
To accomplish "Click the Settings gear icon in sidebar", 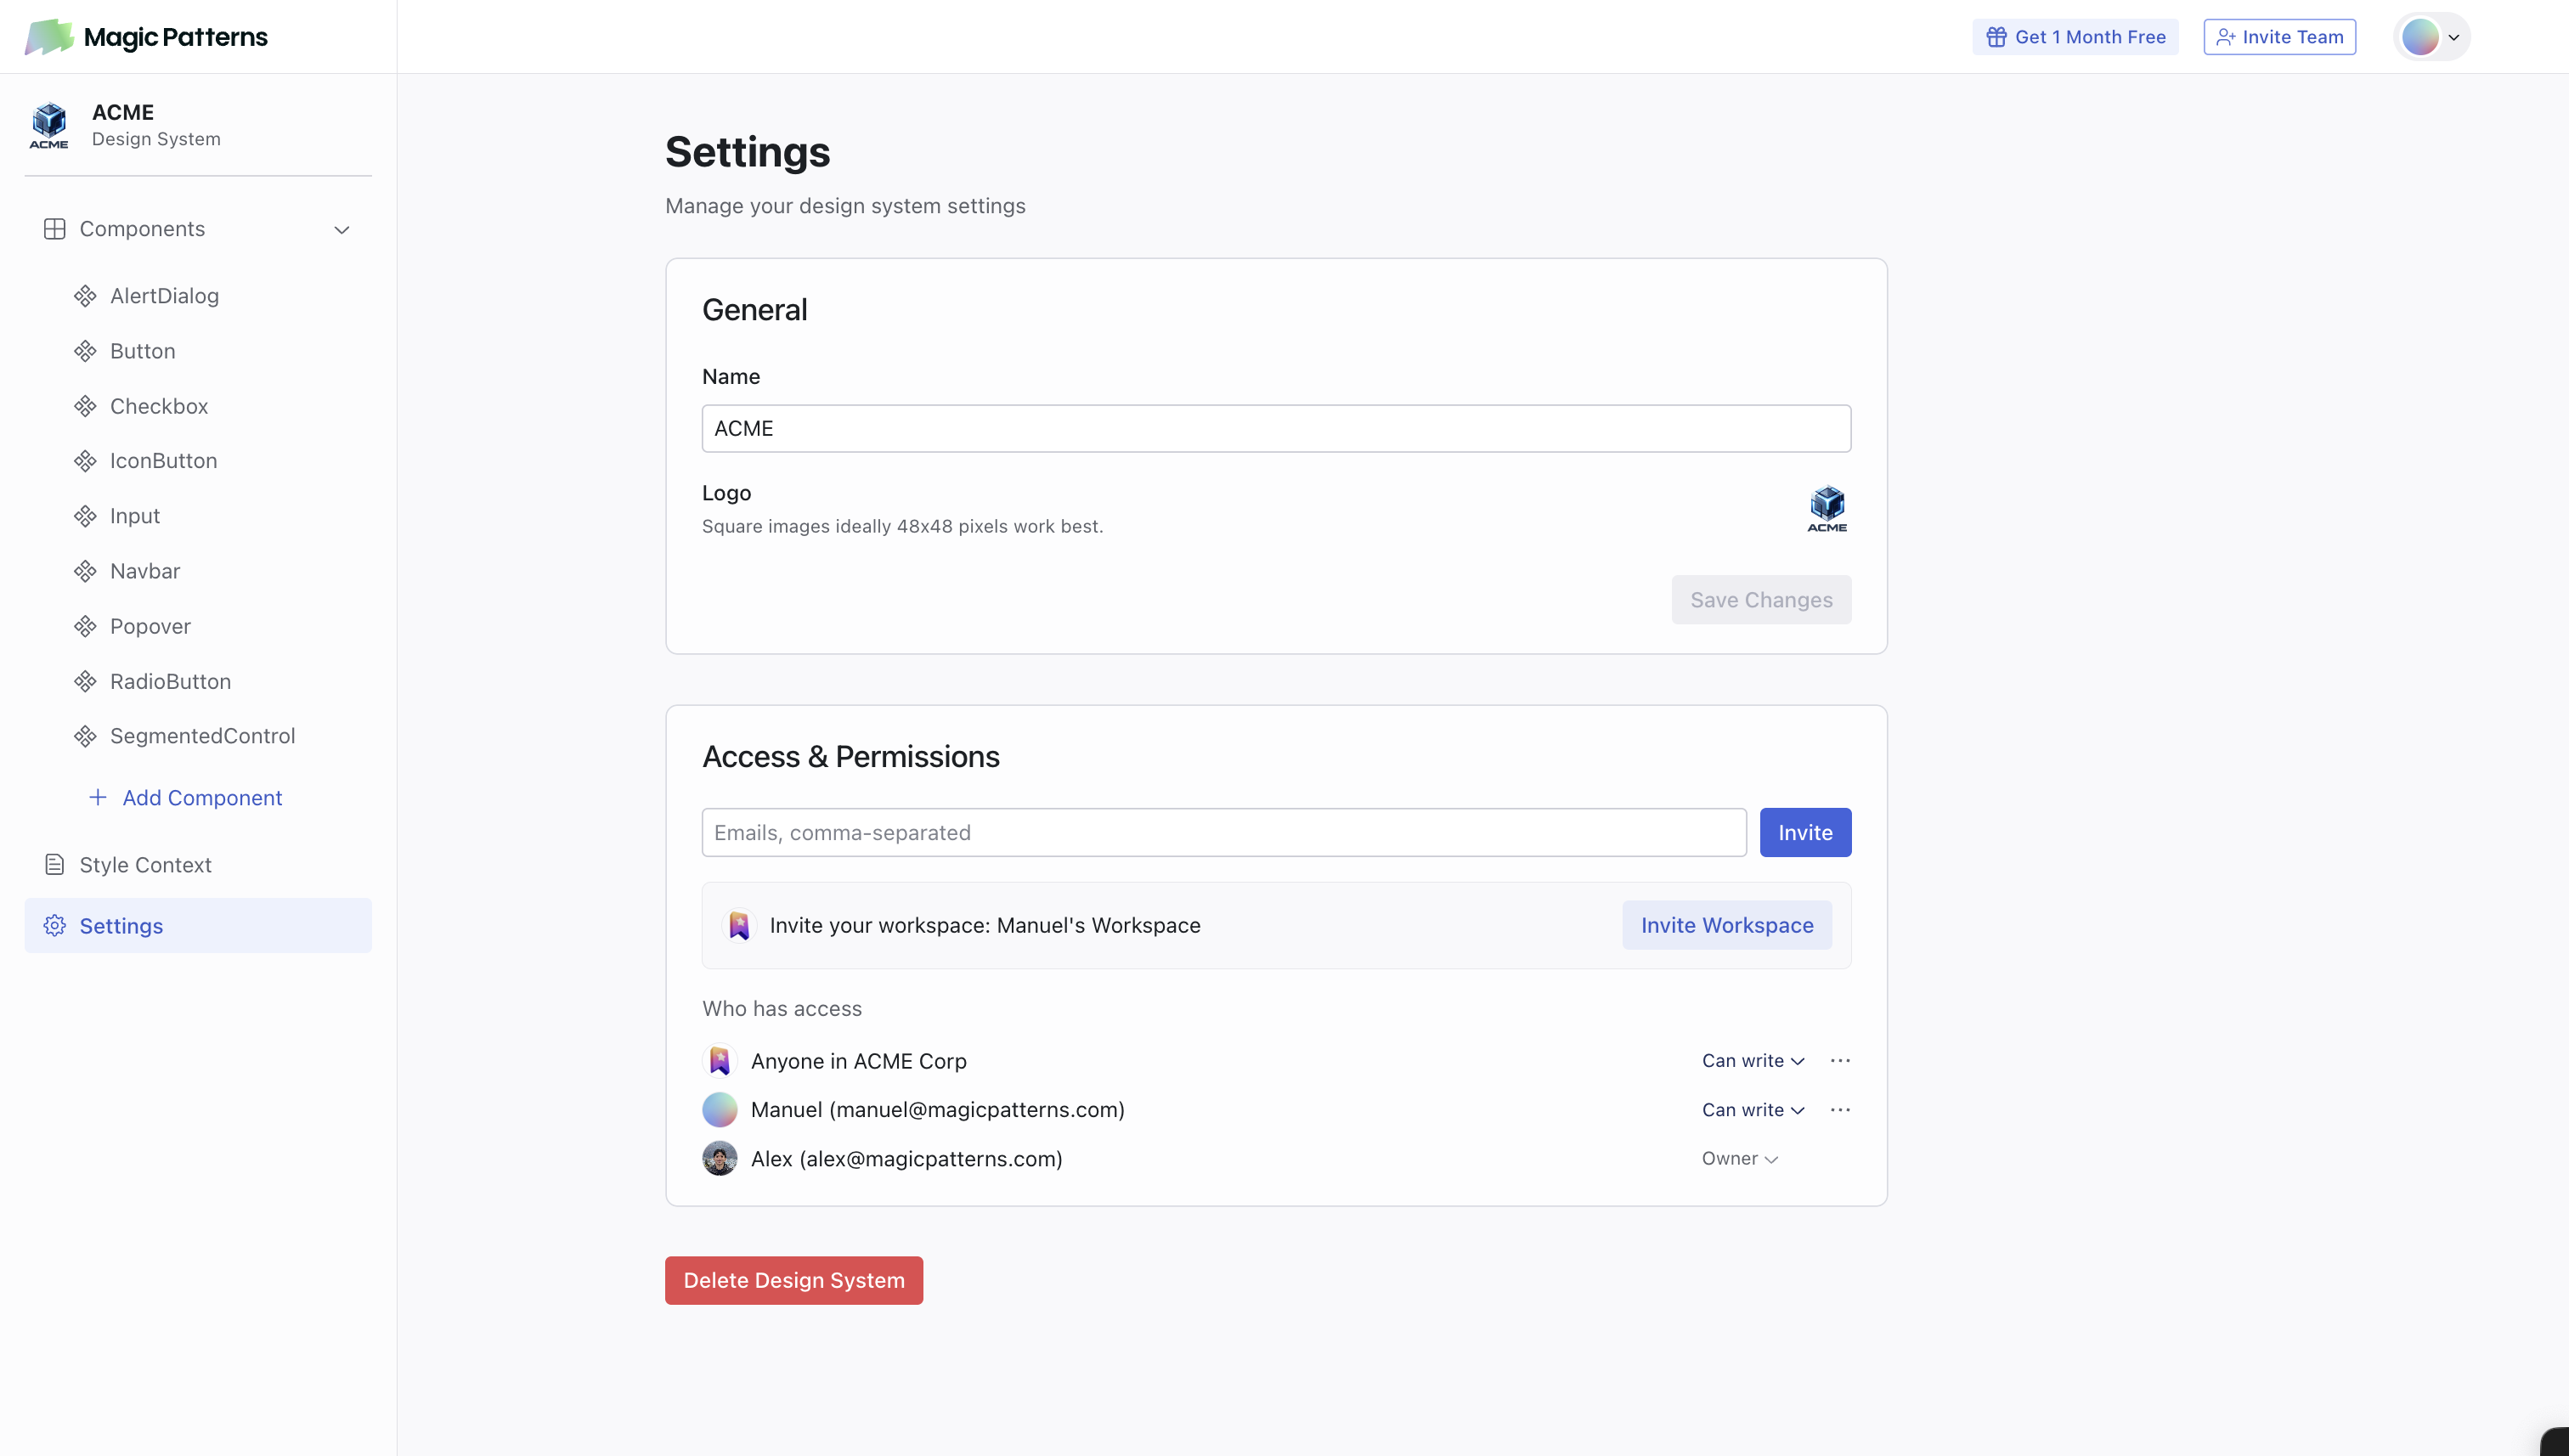I will [55, 925].
